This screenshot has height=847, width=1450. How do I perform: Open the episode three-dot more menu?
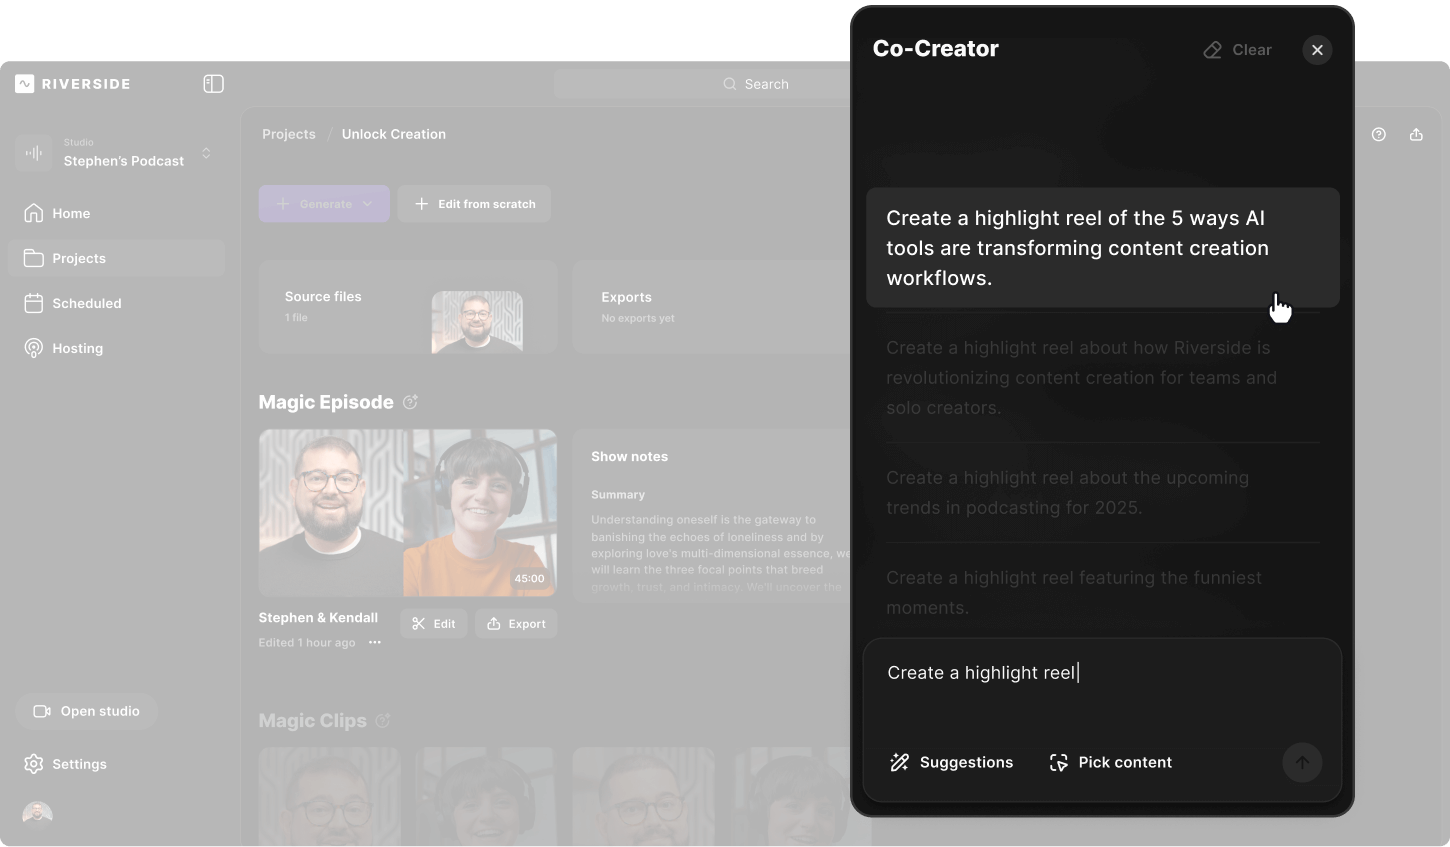[375, 643]
